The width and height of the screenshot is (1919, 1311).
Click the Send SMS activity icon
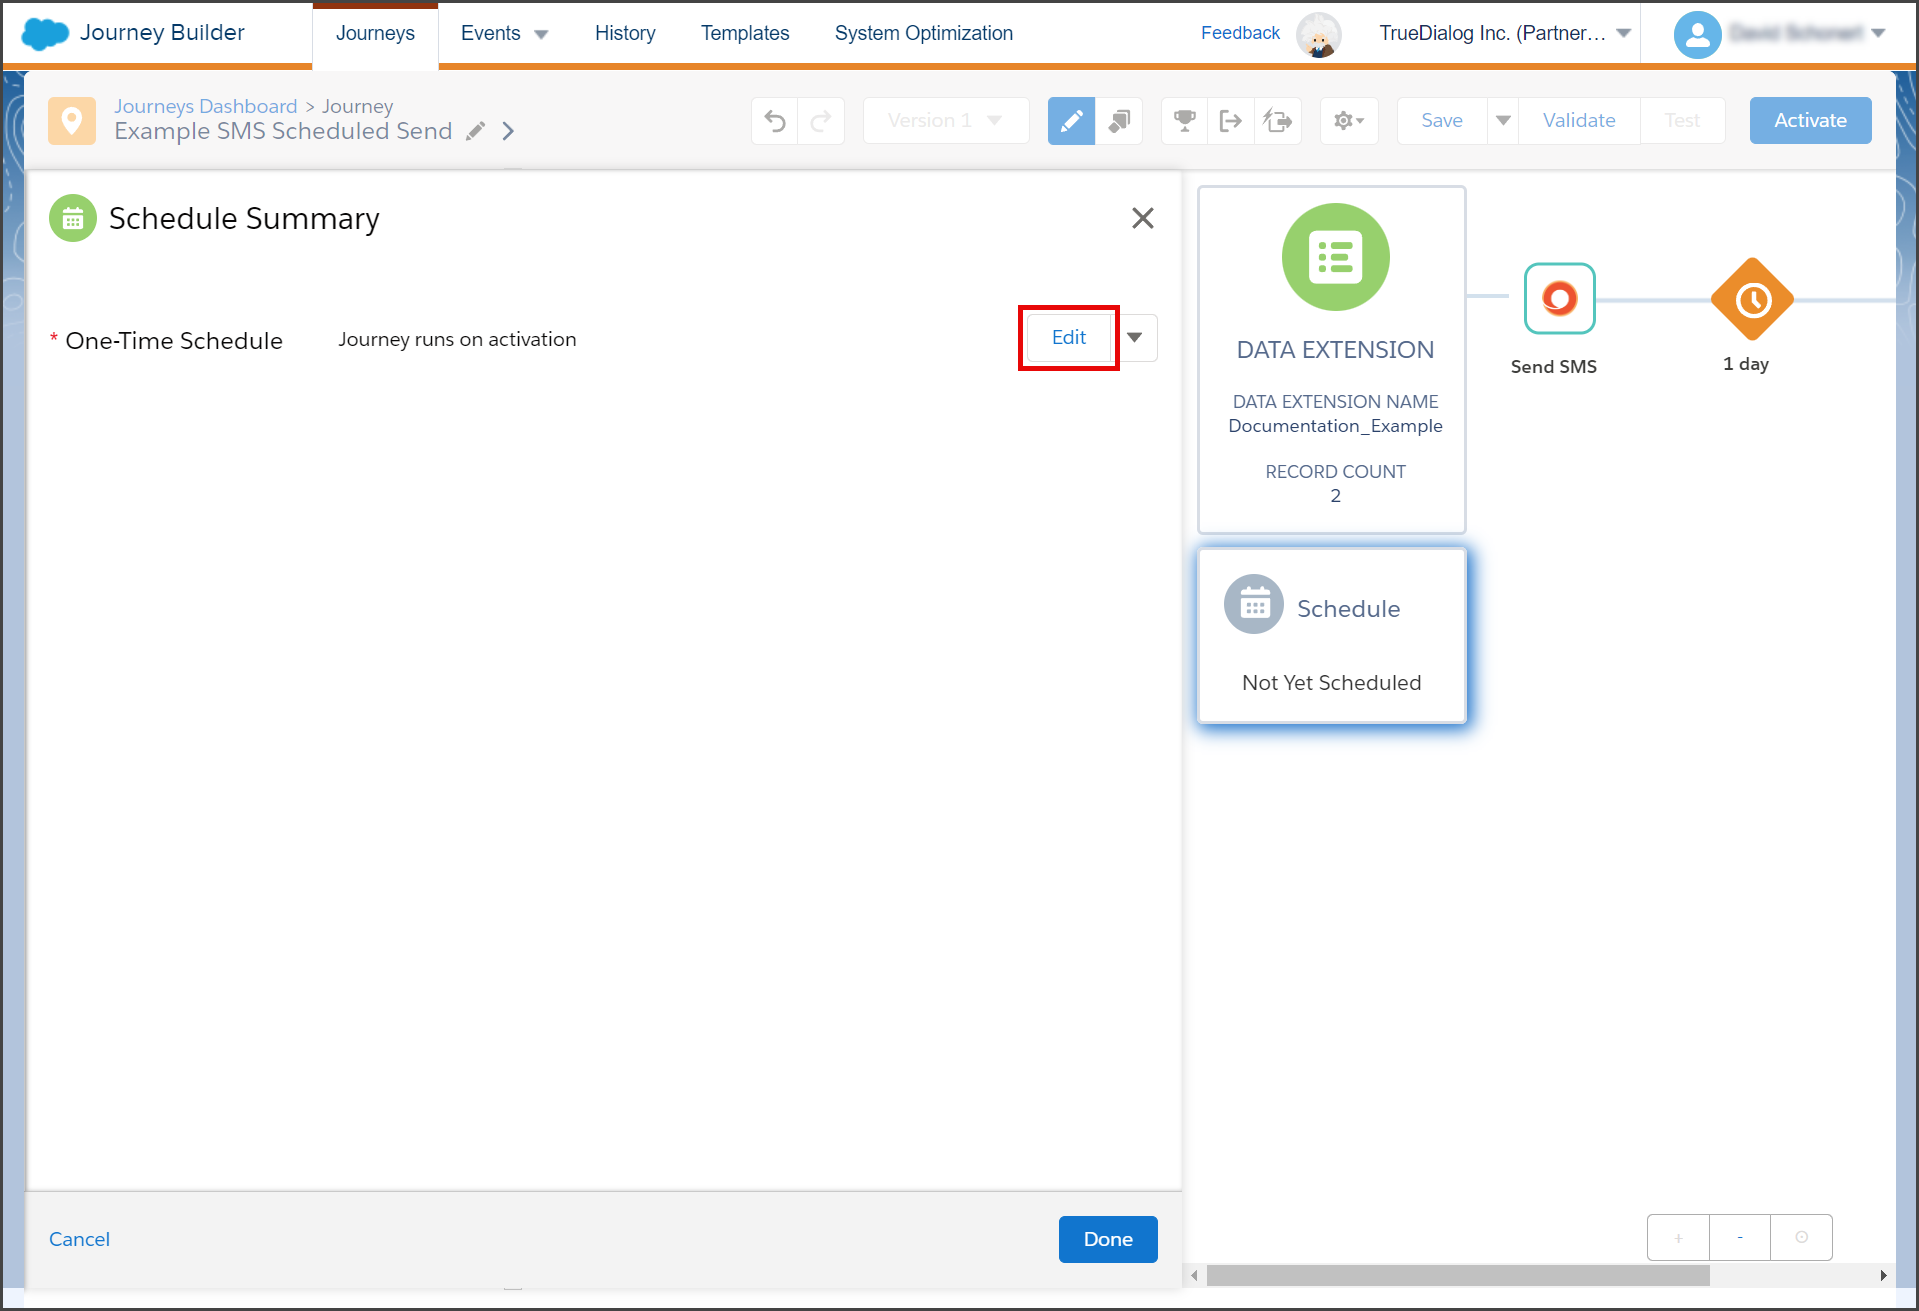[x=1559, y=298]
